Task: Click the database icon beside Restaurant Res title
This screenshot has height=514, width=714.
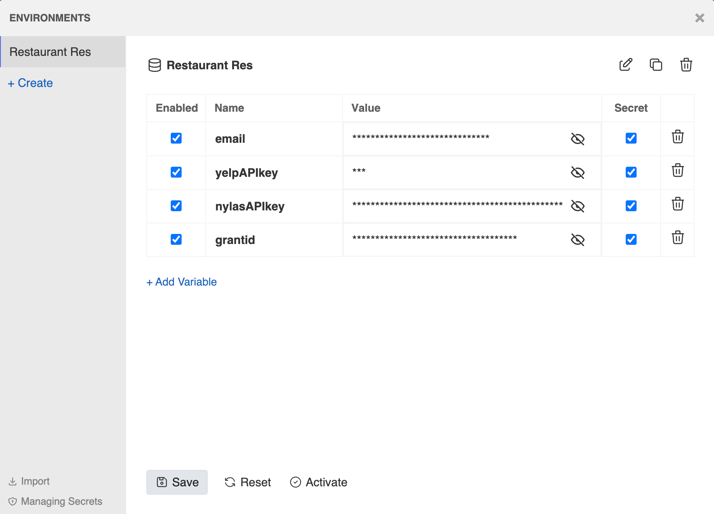Action: [x=154, y=65]
